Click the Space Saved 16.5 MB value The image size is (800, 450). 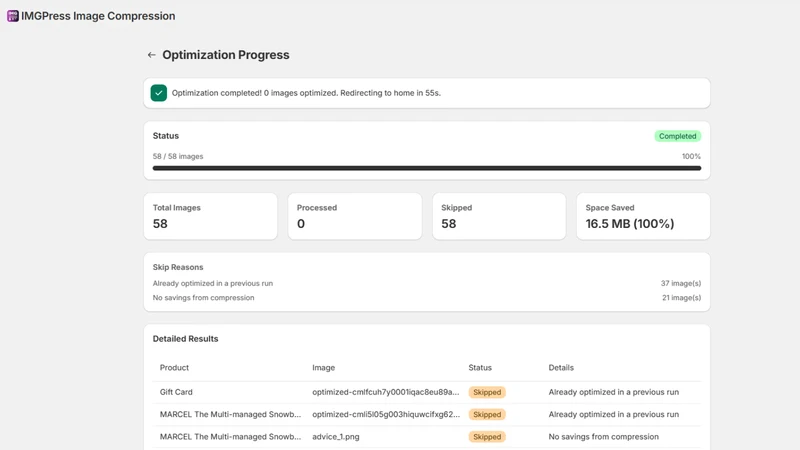630,223
